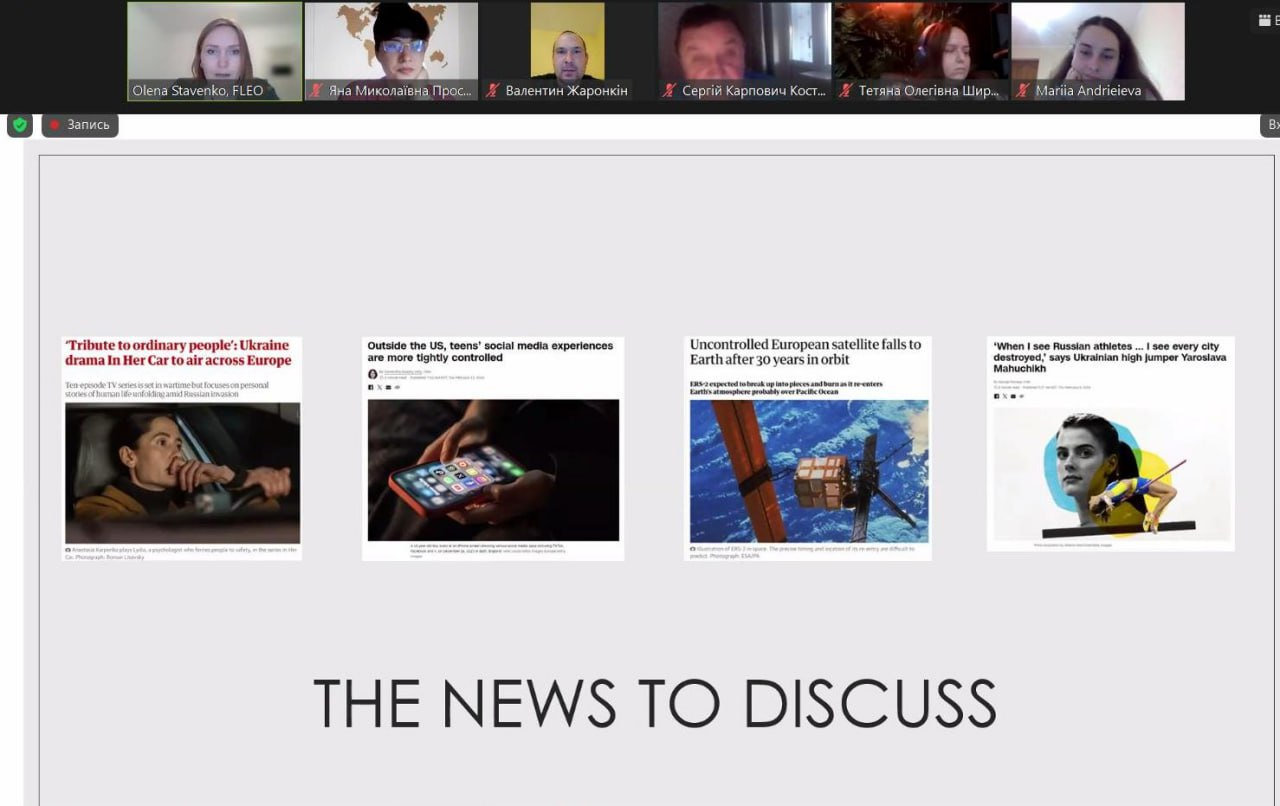Click Тетяна Олегівна's muted microphone icon
This screenshot has width=1280, height=806.
click(x=846, y=91)
